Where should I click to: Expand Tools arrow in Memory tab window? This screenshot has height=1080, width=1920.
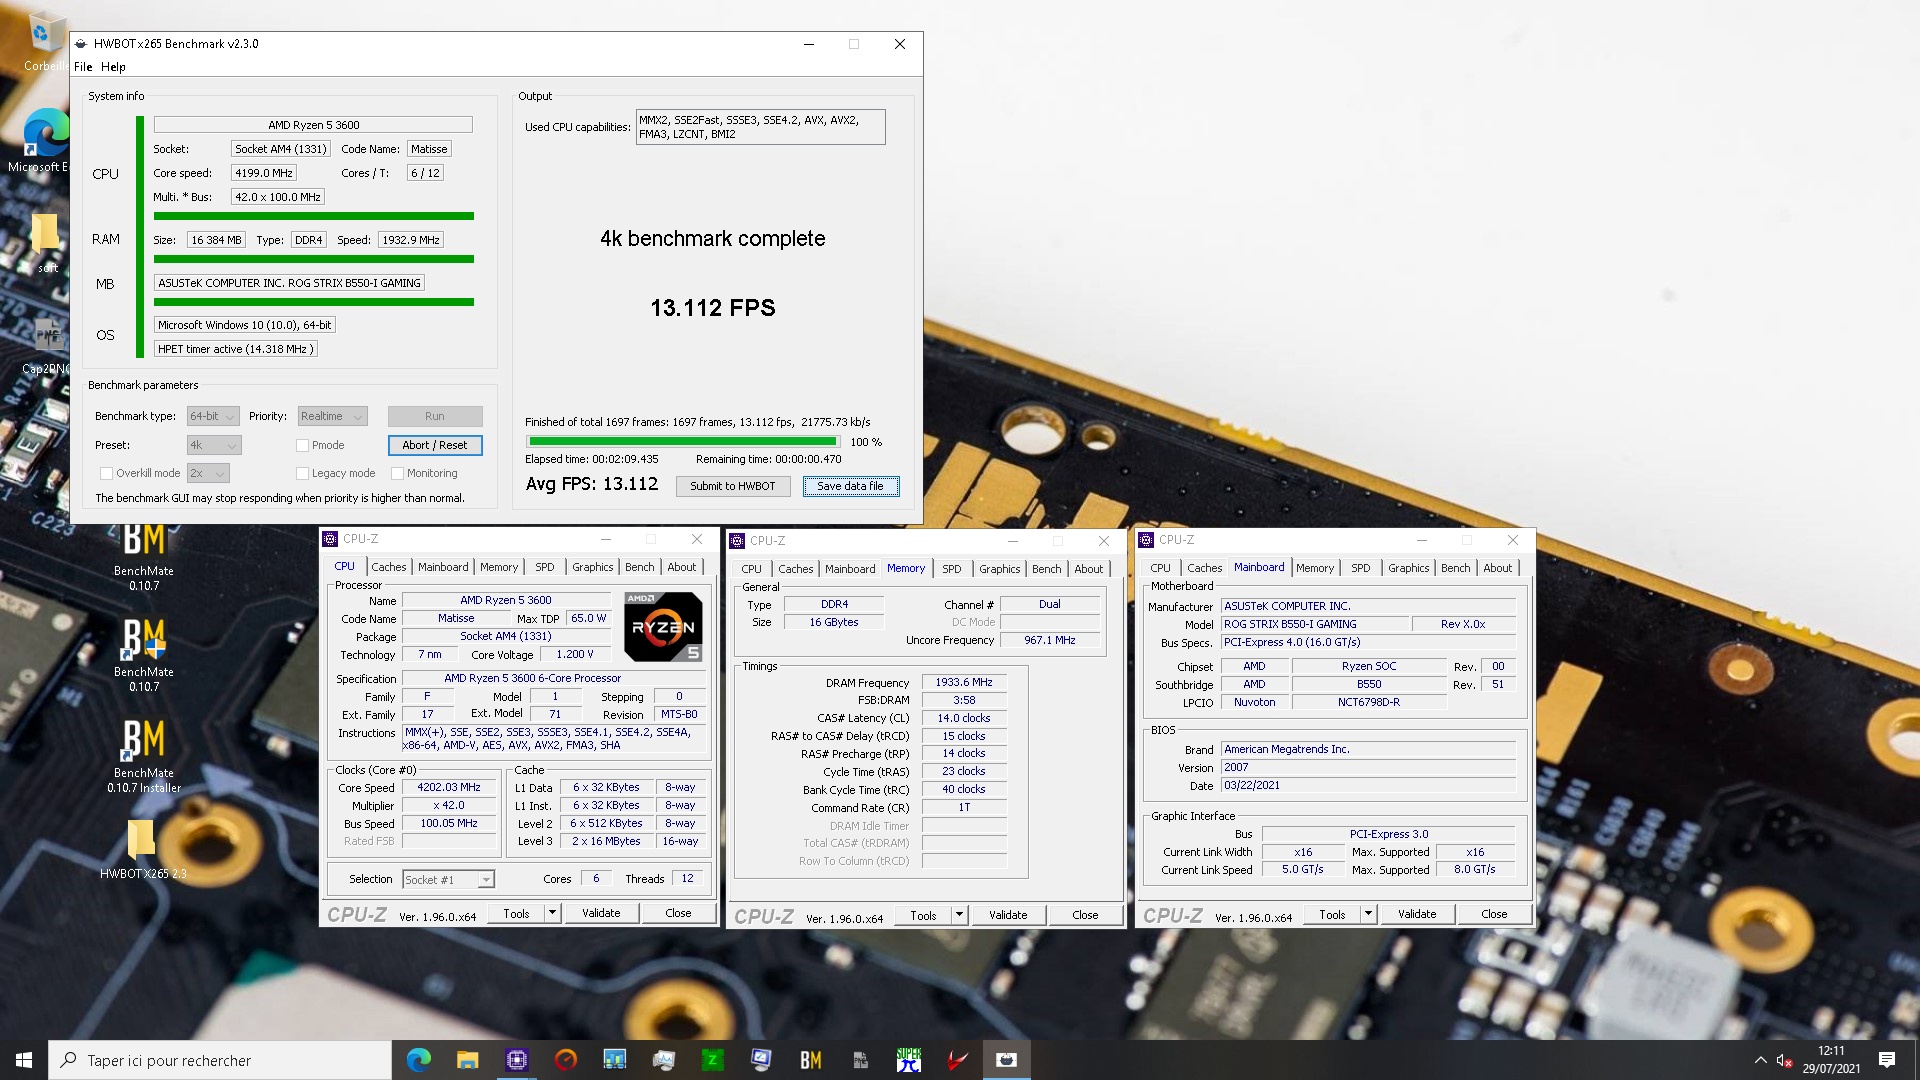tap(959, 915)
